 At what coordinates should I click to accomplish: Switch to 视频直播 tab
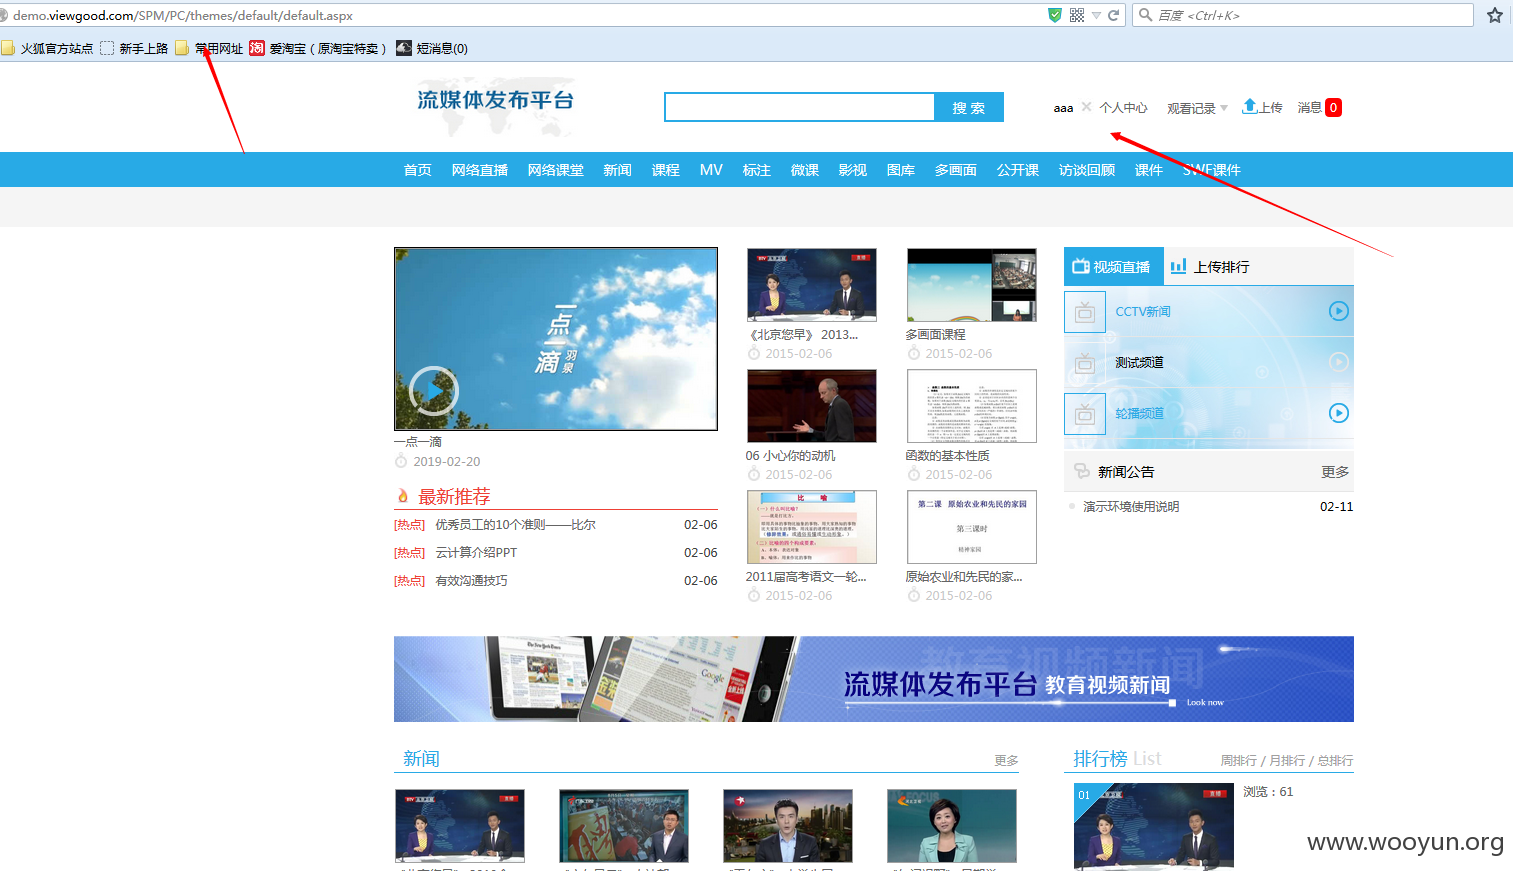(1113, 267)
